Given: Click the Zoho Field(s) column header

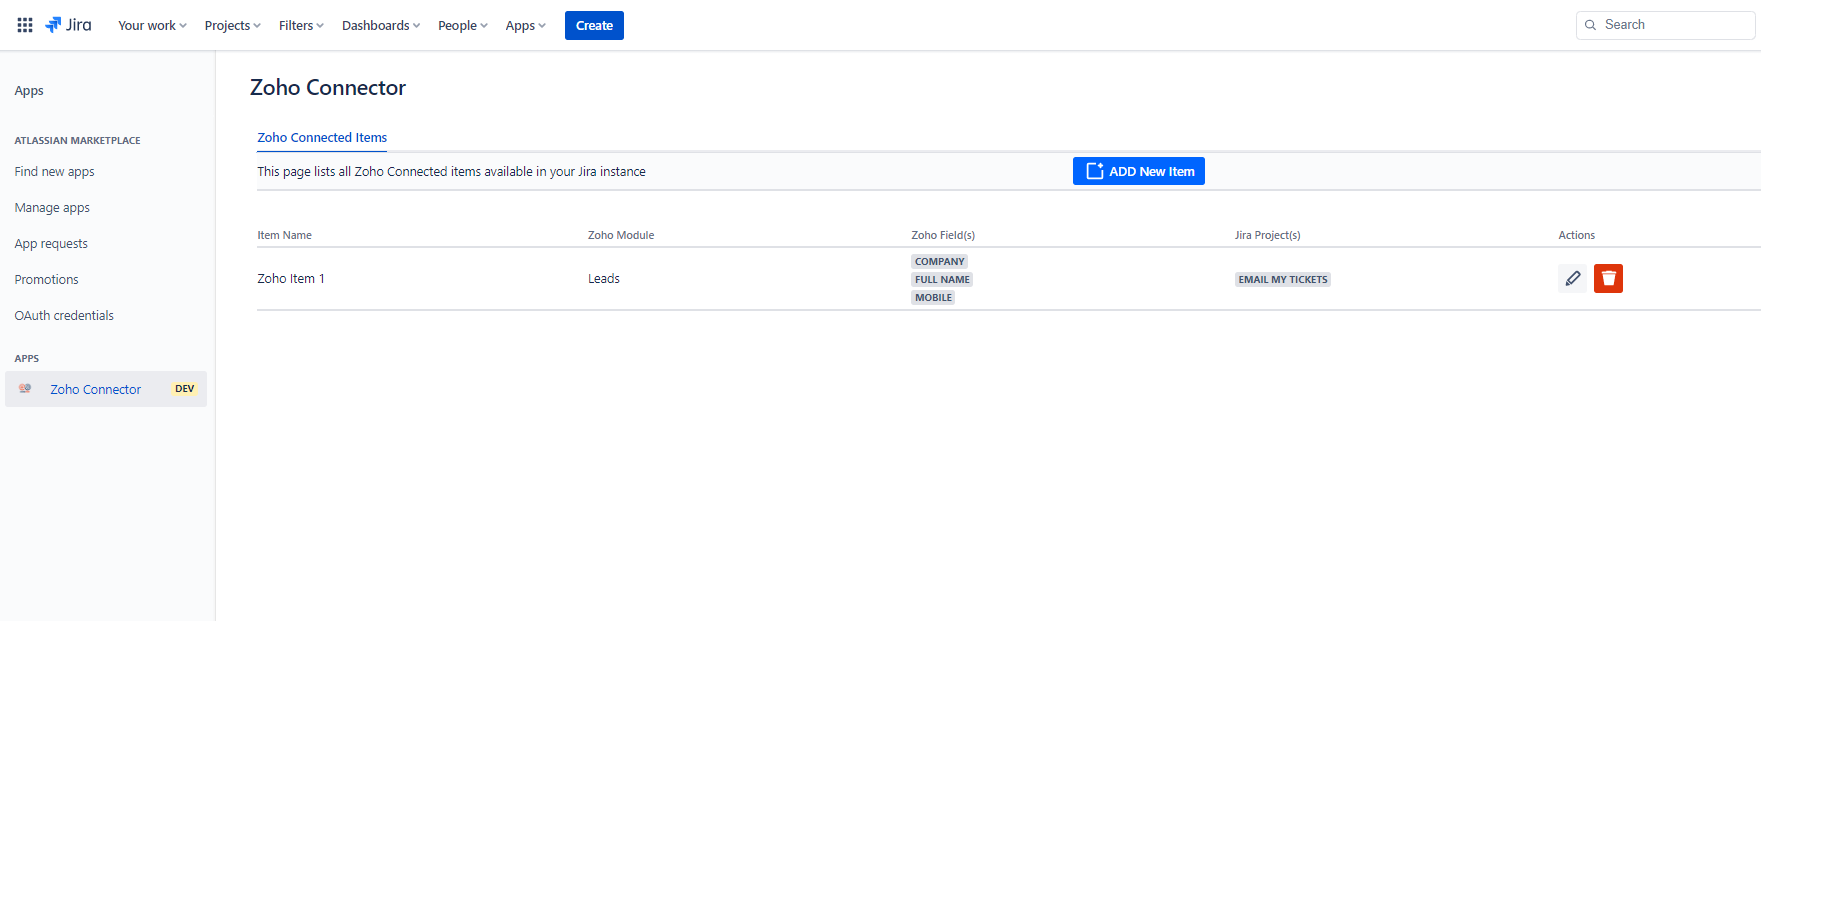Looking at the screenshot, I should 943,235.
